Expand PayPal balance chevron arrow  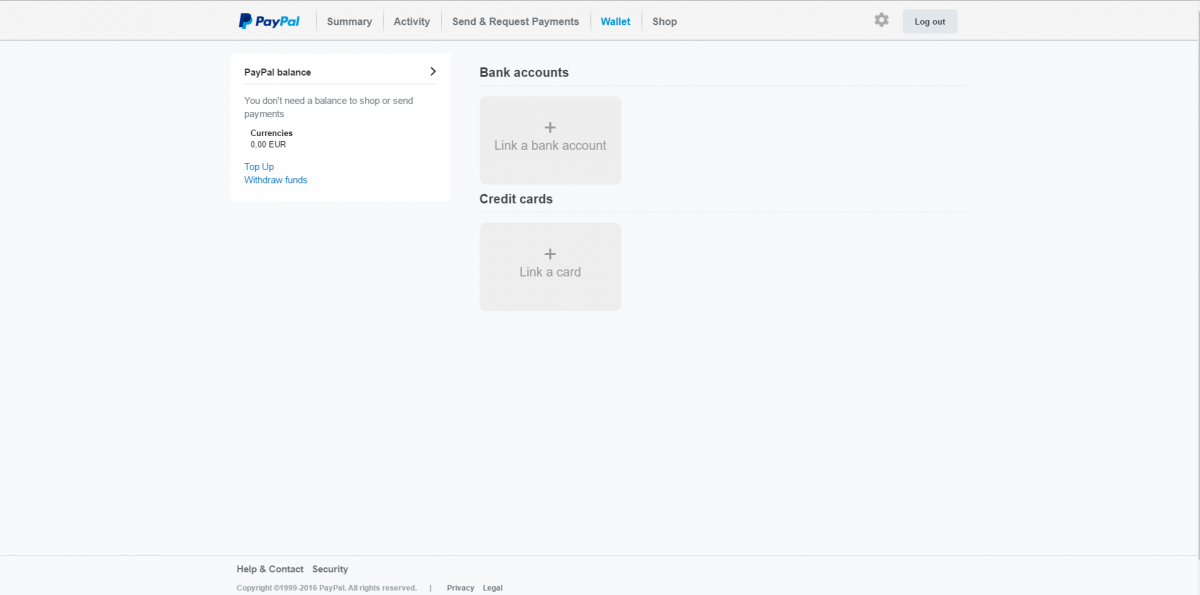pyautogui.click(x=433, y=71)
